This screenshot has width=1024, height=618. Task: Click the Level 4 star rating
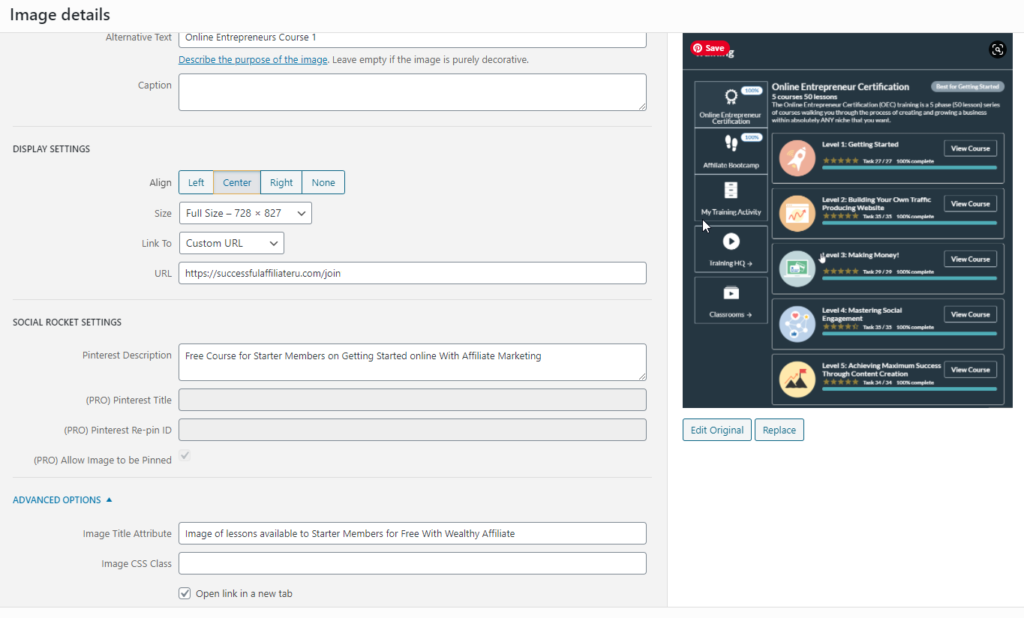[840, 327]
